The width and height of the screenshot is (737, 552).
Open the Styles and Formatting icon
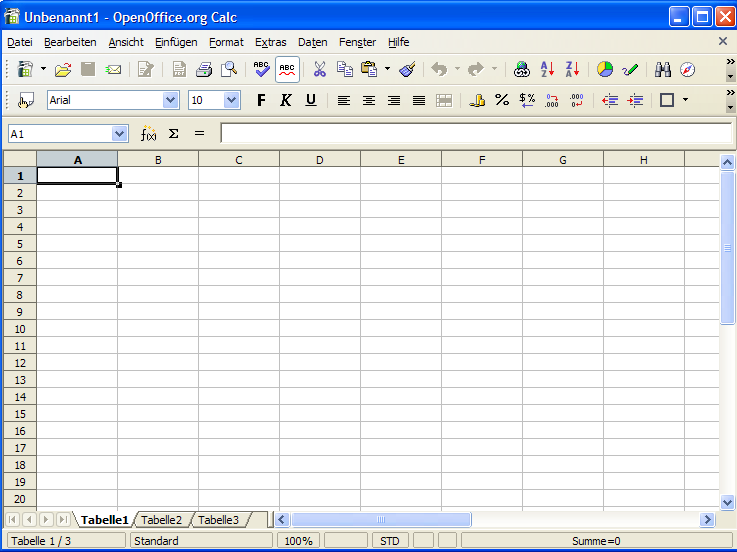point(26,100)
